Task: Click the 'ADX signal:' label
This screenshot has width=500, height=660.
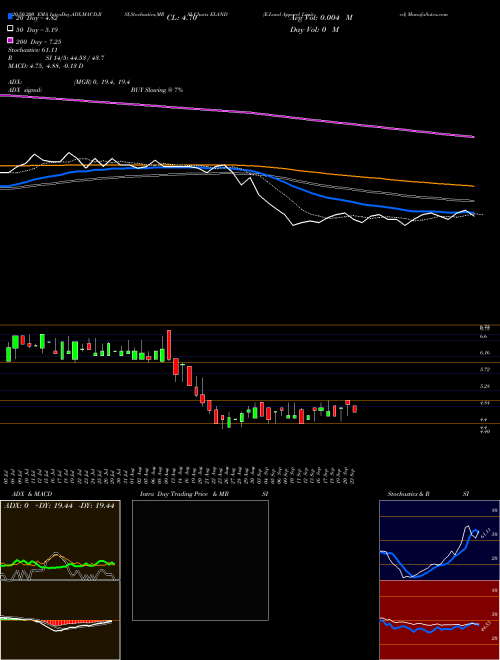Action: pyautogui.click(x=25, y=90)
